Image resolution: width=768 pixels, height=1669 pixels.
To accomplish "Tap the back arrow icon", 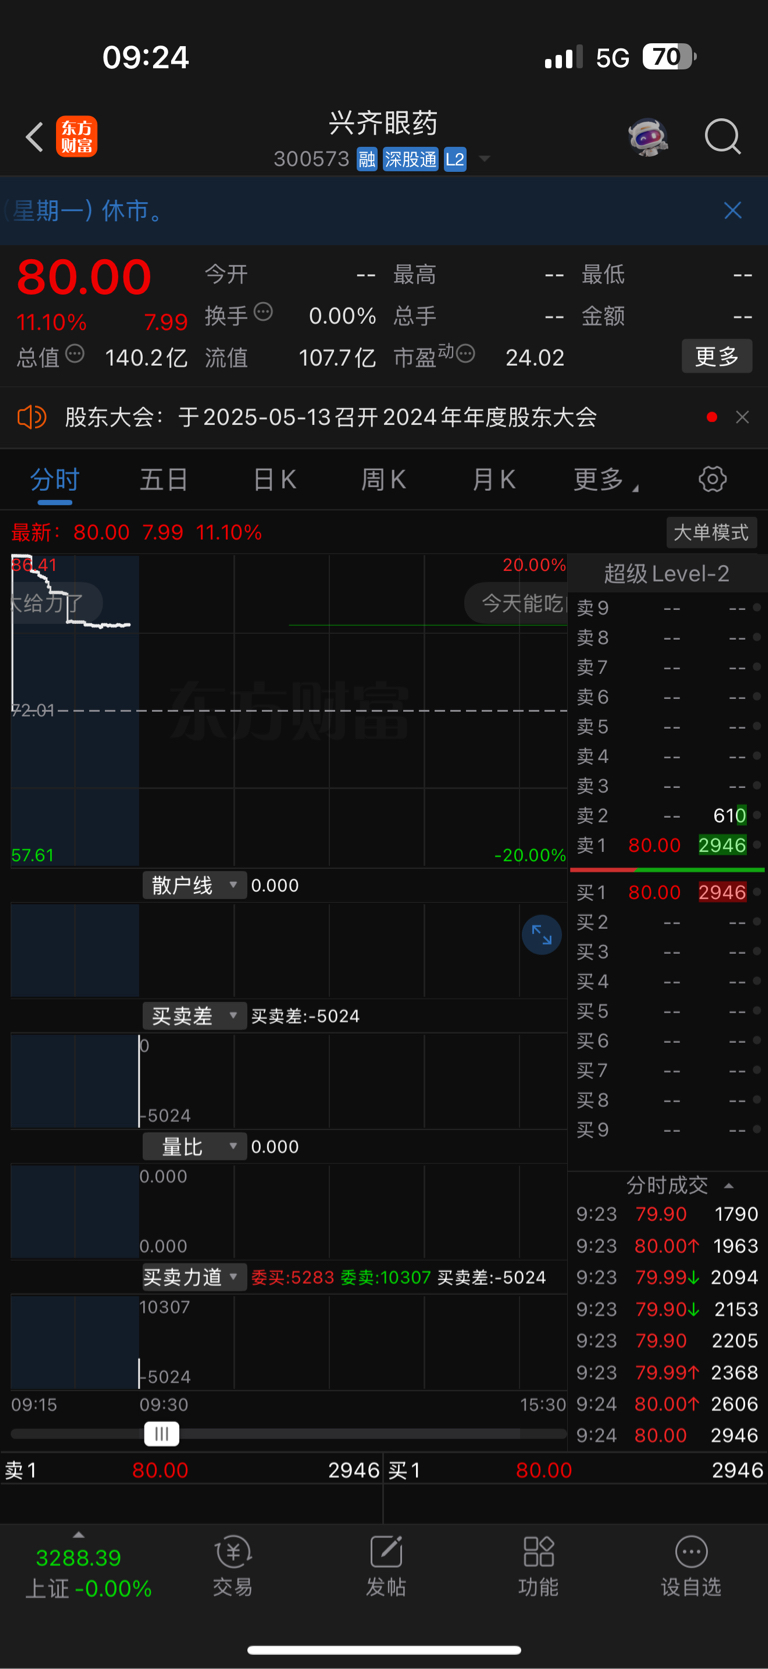I will point(34,137).
